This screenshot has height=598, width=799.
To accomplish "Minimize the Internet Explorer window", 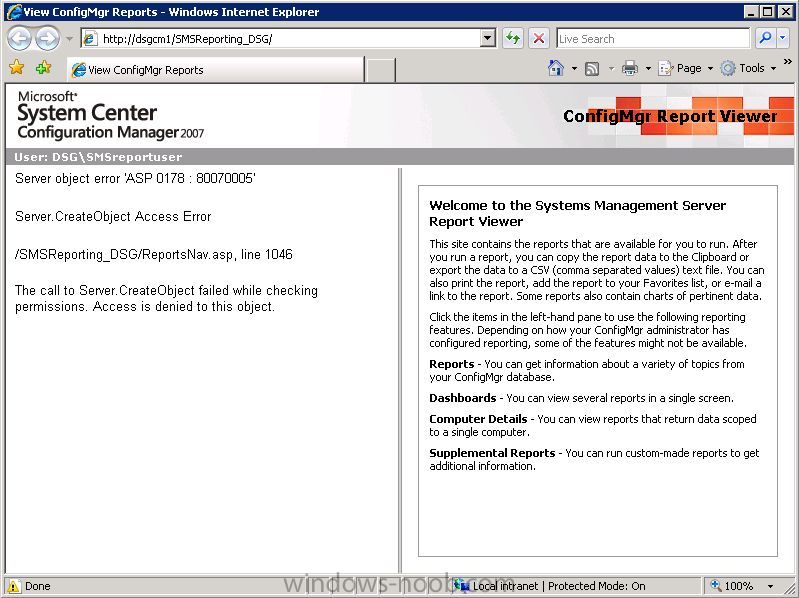I will pos(751,11).
